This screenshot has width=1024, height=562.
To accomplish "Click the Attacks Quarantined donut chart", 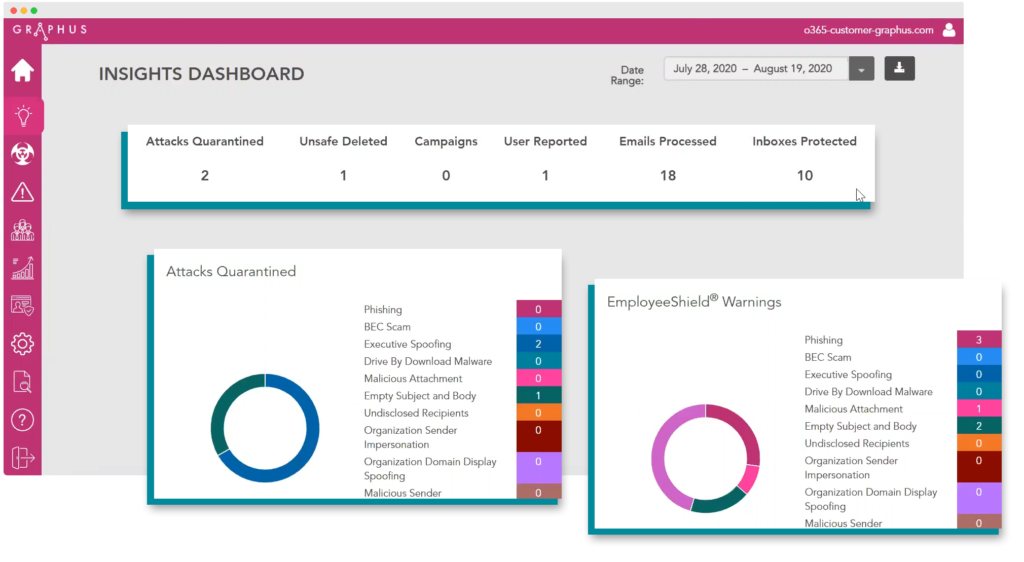I will point(265,428).
